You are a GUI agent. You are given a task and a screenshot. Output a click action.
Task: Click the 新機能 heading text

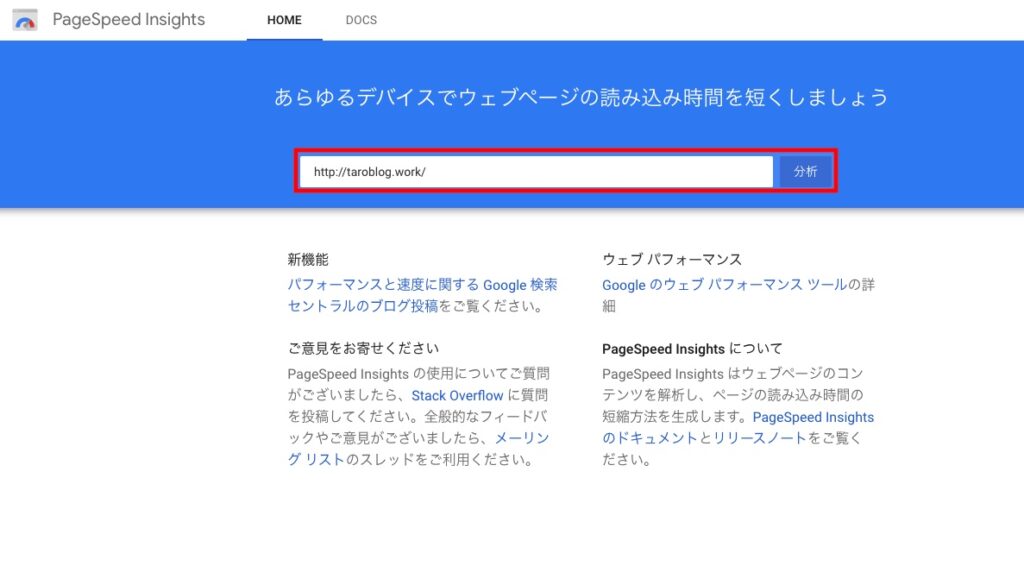[308, 260]
